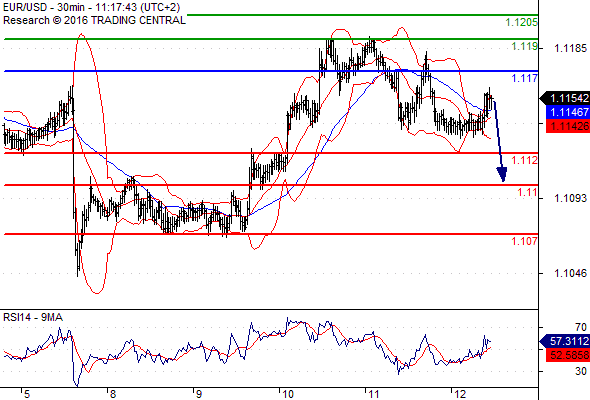
Task: Click date marker 12 on time axis
Action: pyautogui.click(x=460, y=394)
